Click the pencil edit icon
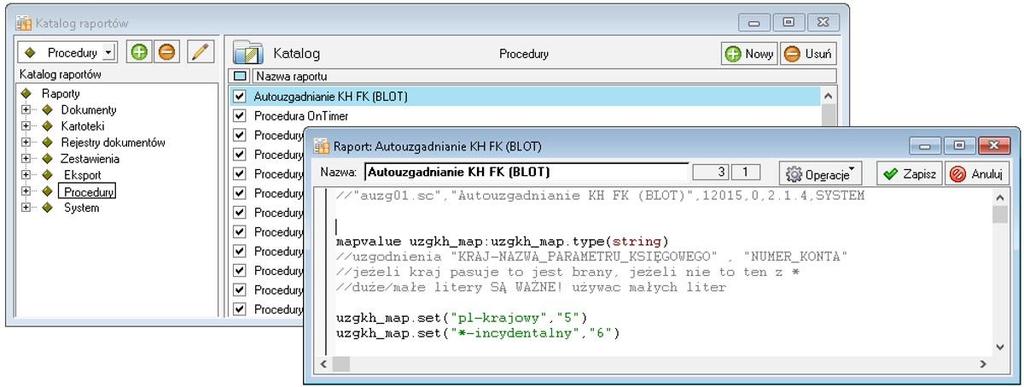 point(201,52)
